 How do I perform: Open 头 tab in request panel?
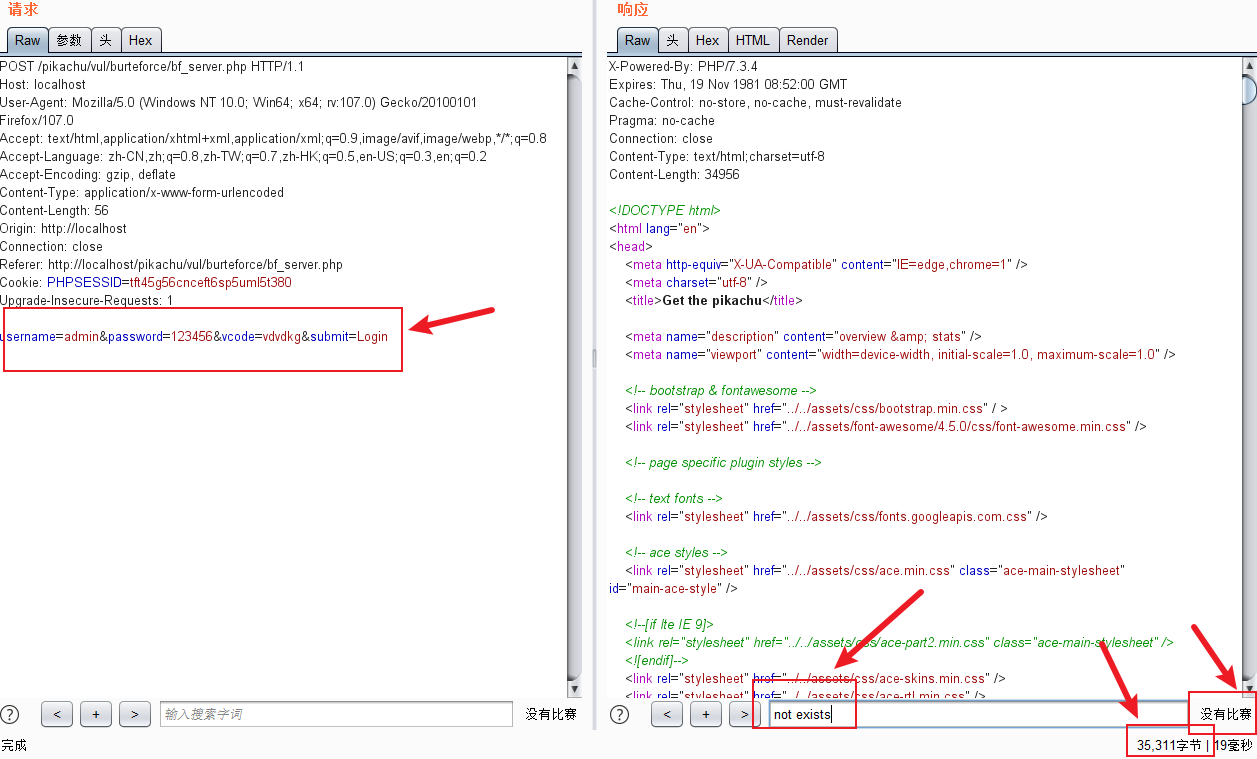click(x=105, y=40)
